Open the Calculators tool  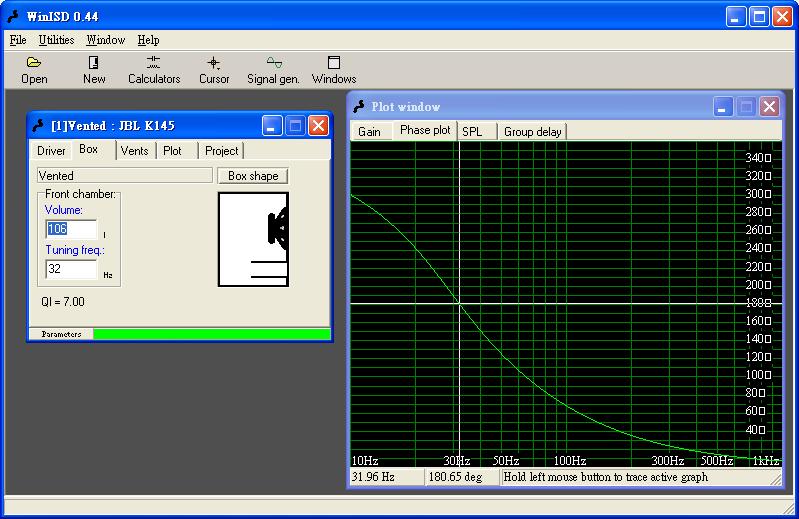[154, 69]
